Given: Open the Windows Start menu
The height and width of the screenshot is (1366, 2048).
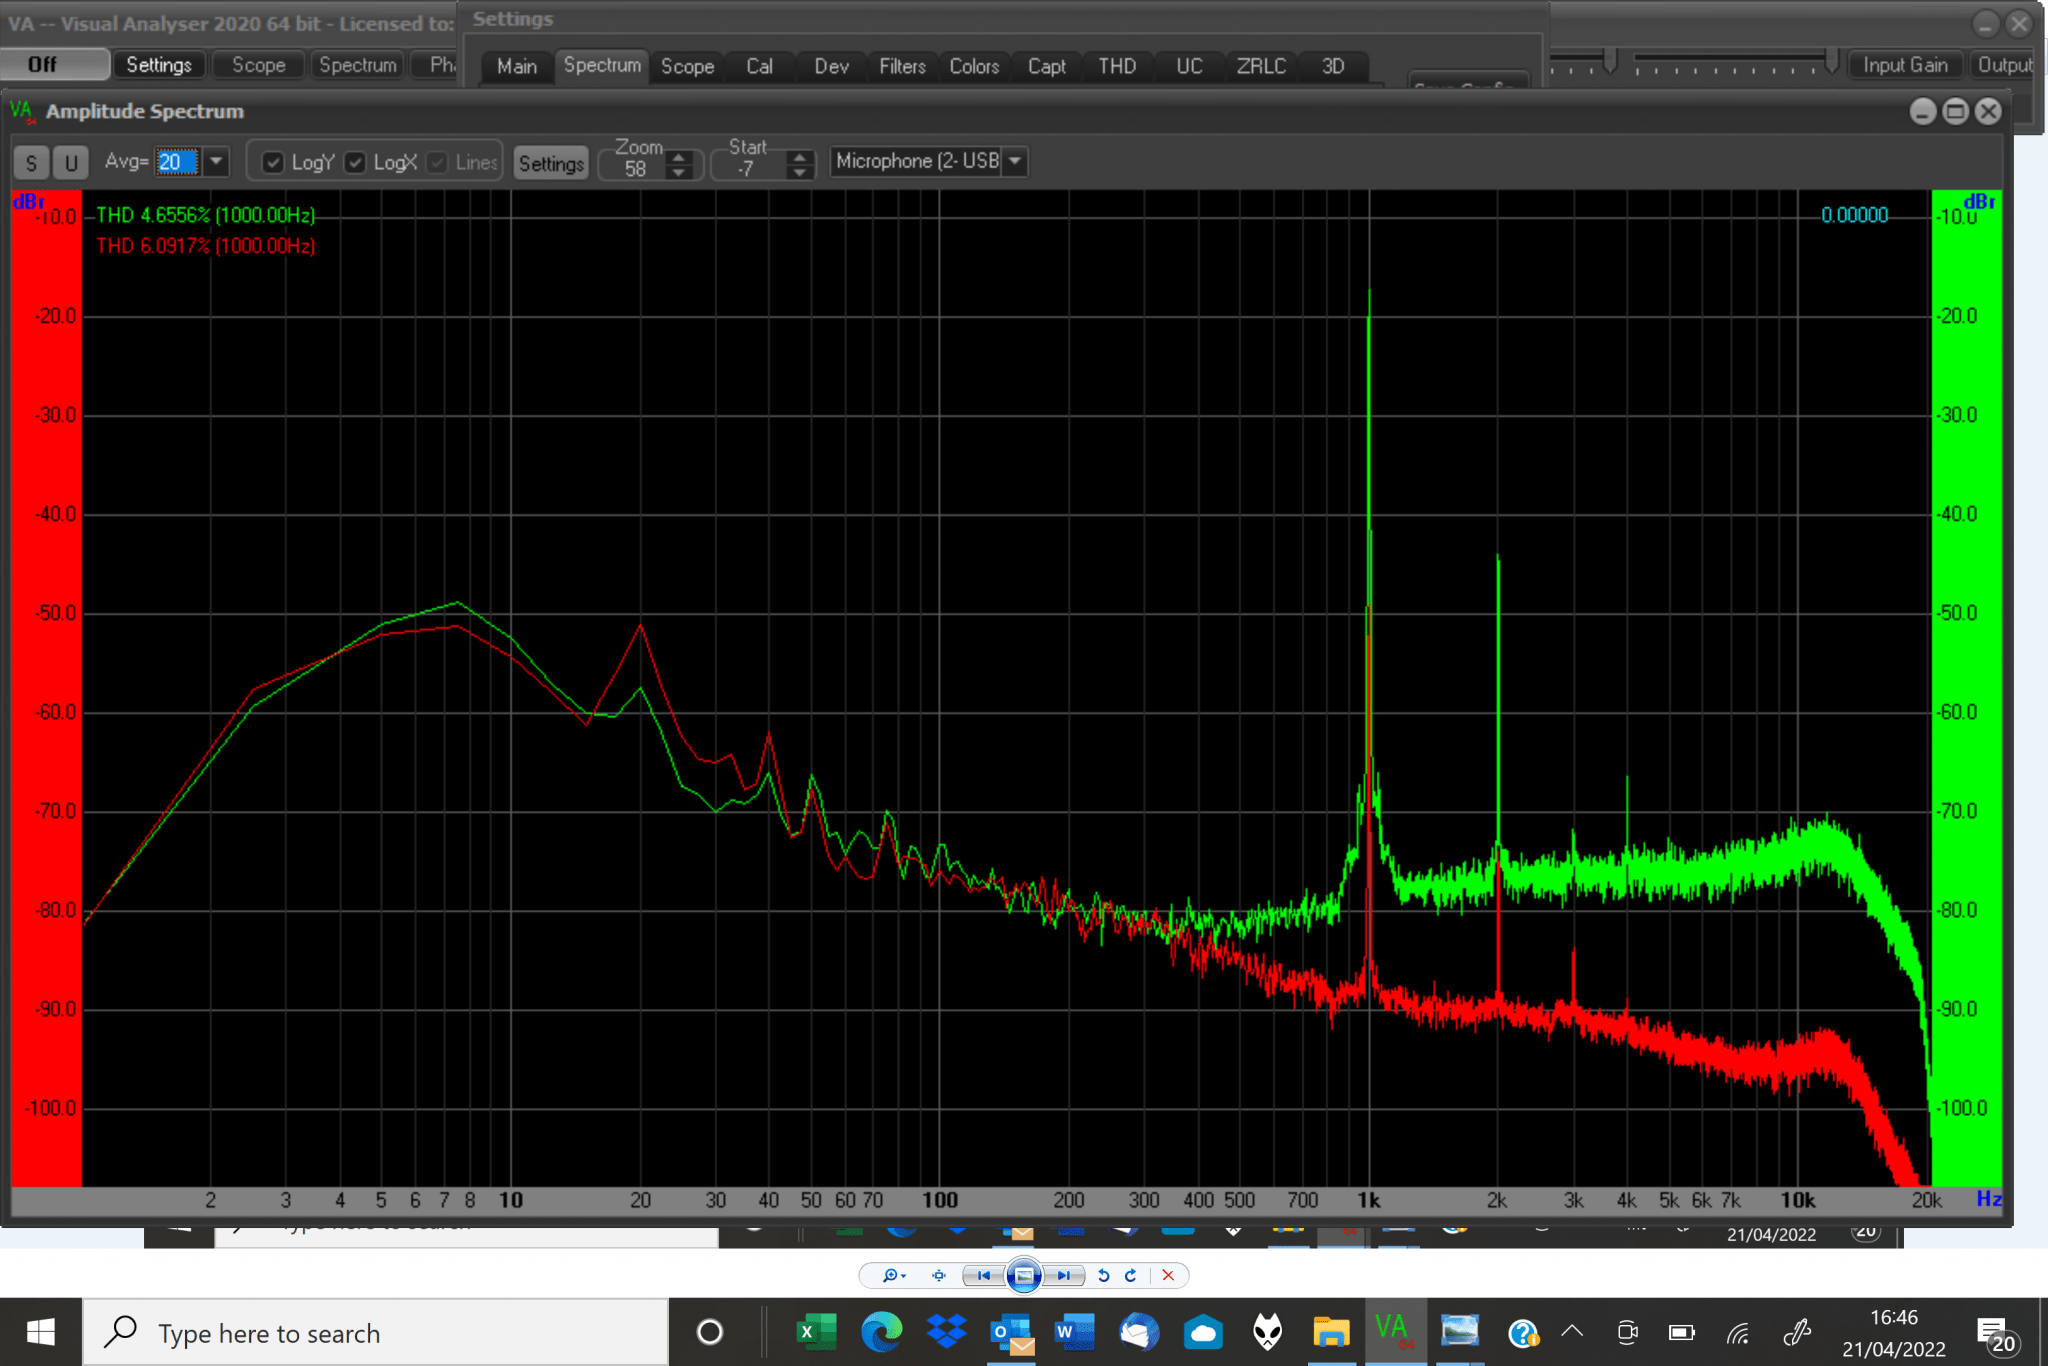Looking at the screenshot, I should 40,1332.
